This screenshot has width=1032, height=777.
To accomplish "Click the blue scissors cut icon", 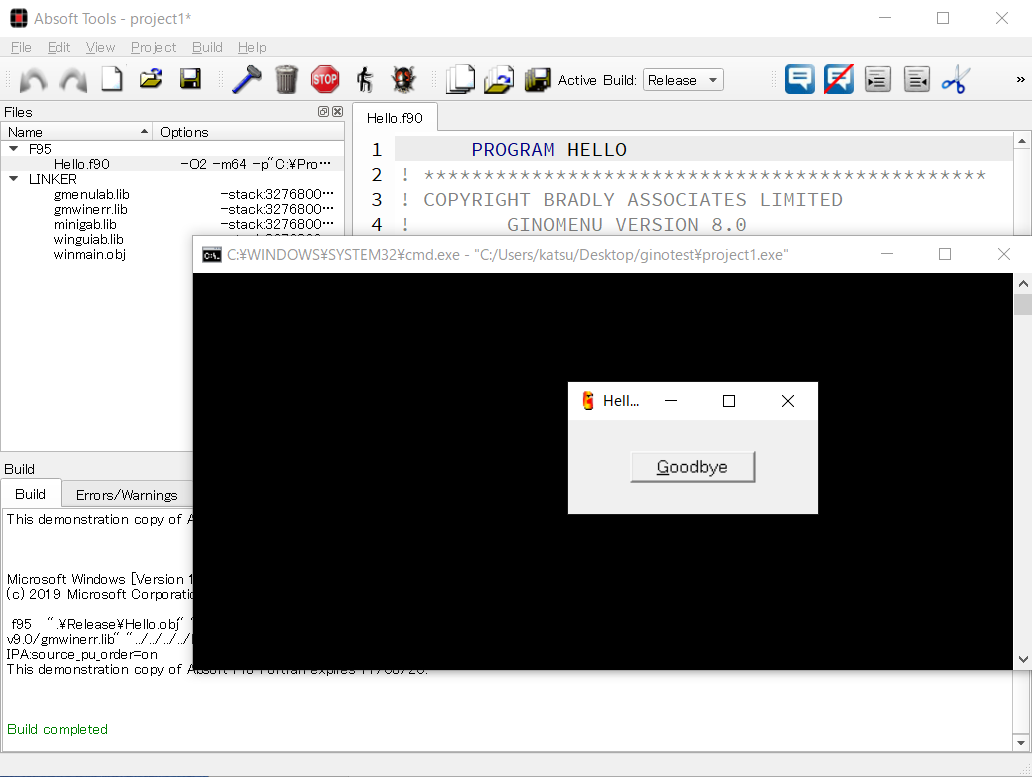I will (x=956, y=80).
